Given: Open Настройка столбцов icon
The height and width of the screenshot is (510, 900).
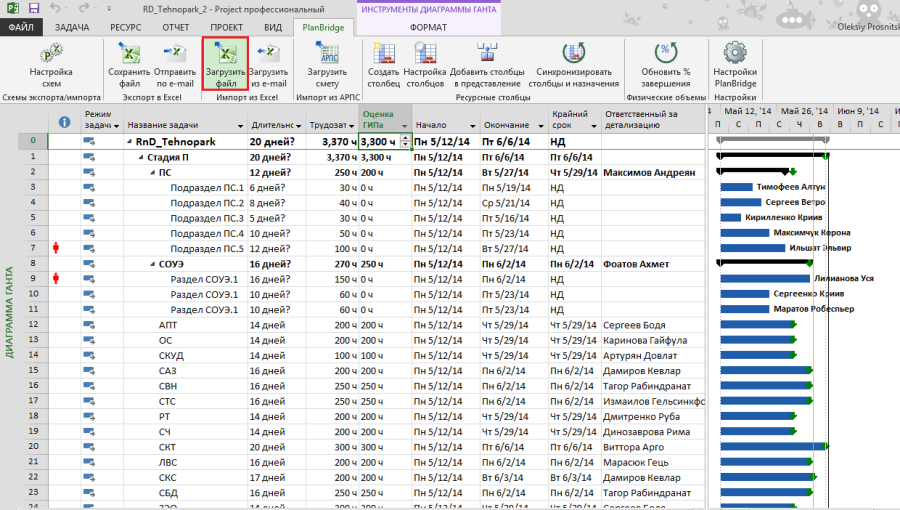Looking at the screenshot, I should click(425, 65).
